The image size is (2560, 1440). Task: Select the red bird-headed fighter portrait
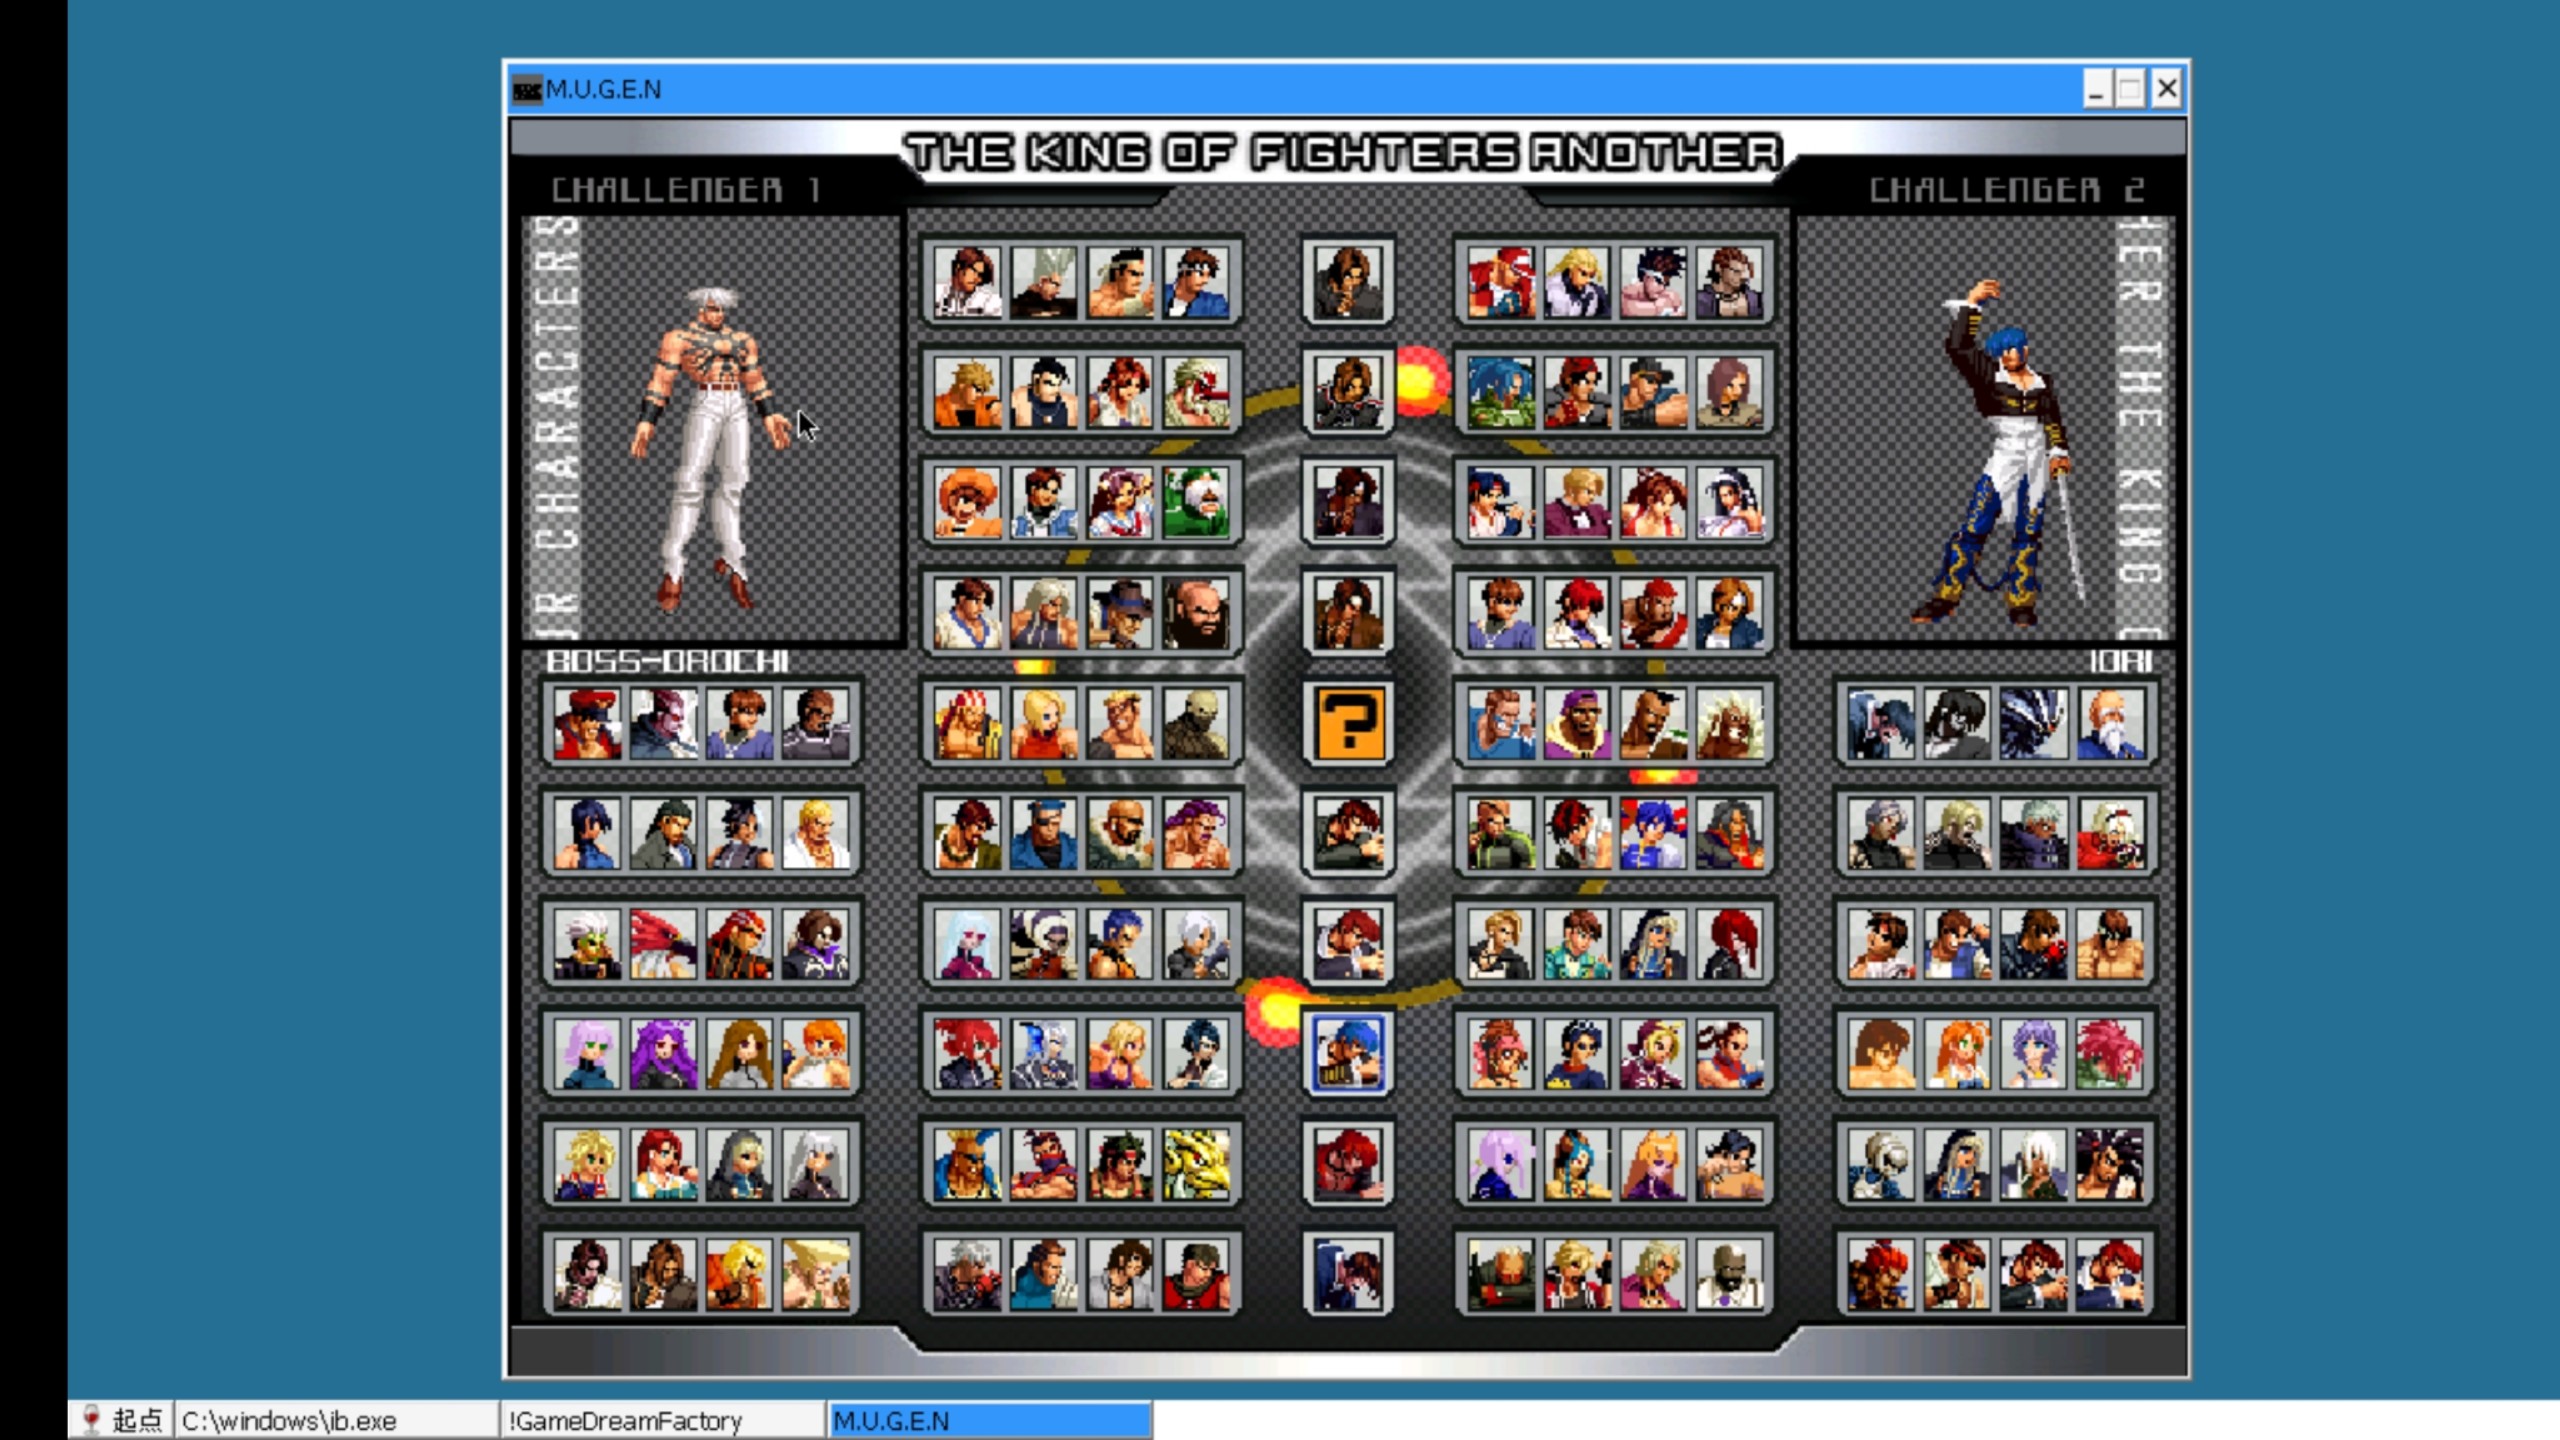point(662,943)
